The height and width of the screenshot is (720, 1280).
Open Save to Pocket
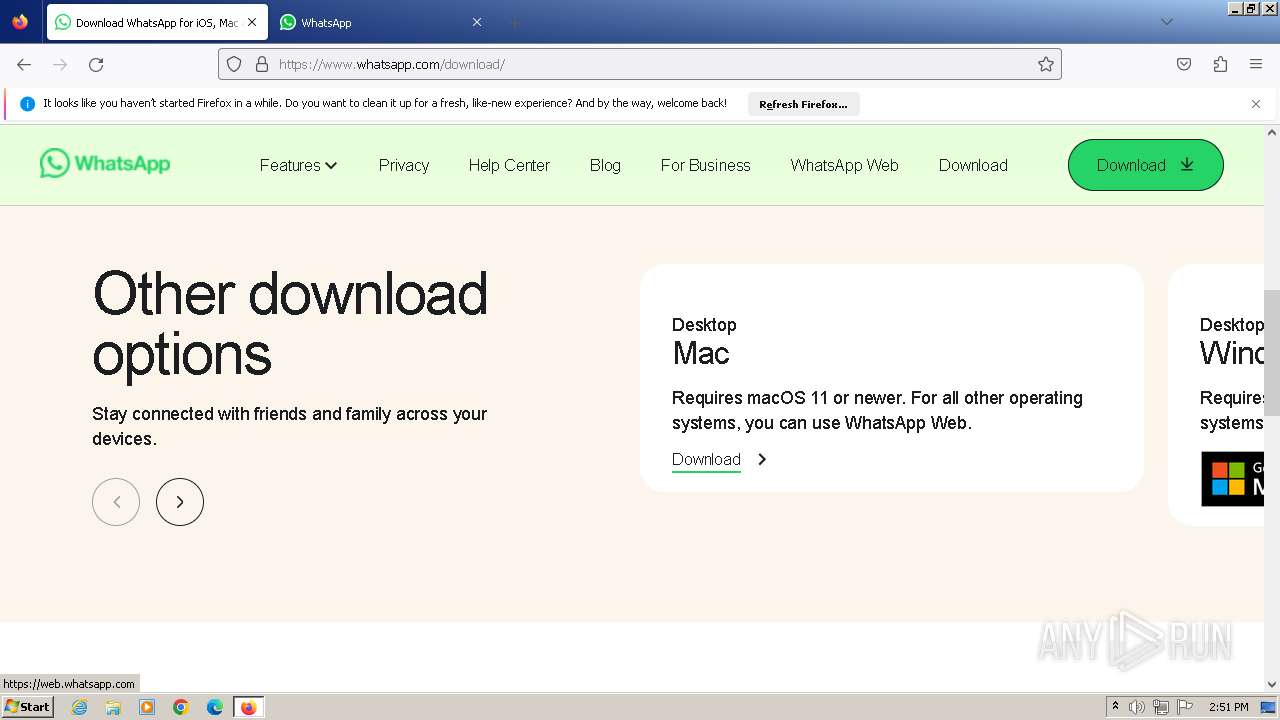pyautogui.click(x=1184, y=64)
